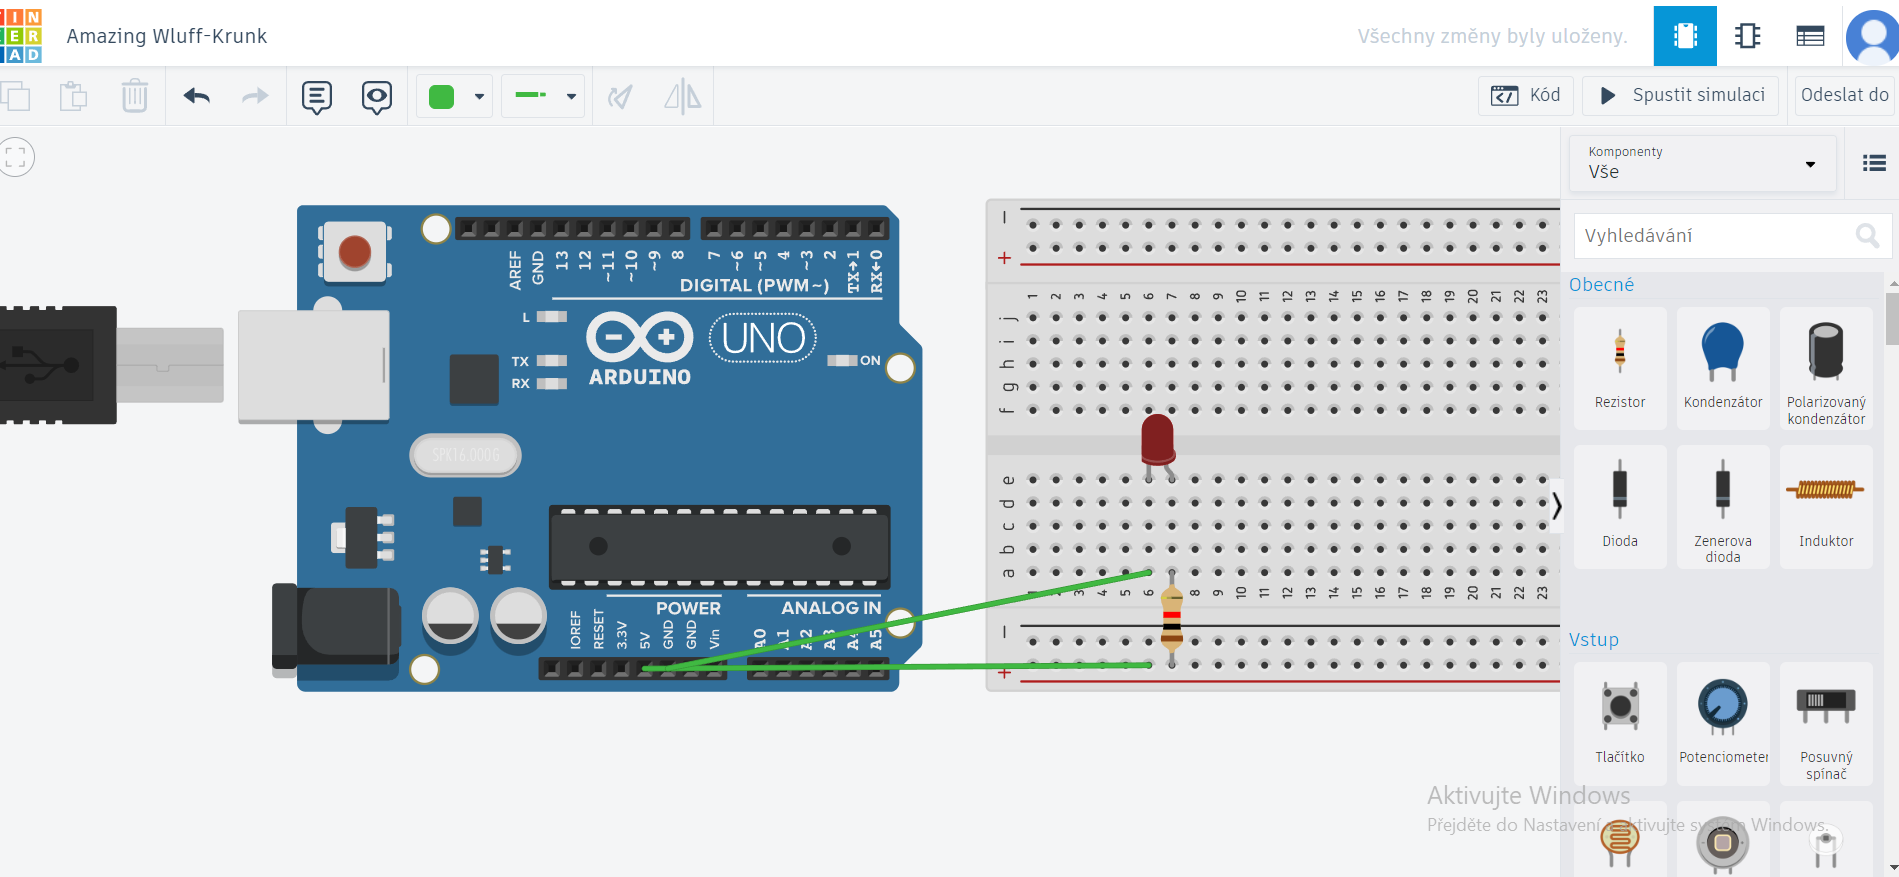Viewport: 1899px width, 877px height.
Task: Click the Copy icon in toolbar
Action: (x=15, y=96)
